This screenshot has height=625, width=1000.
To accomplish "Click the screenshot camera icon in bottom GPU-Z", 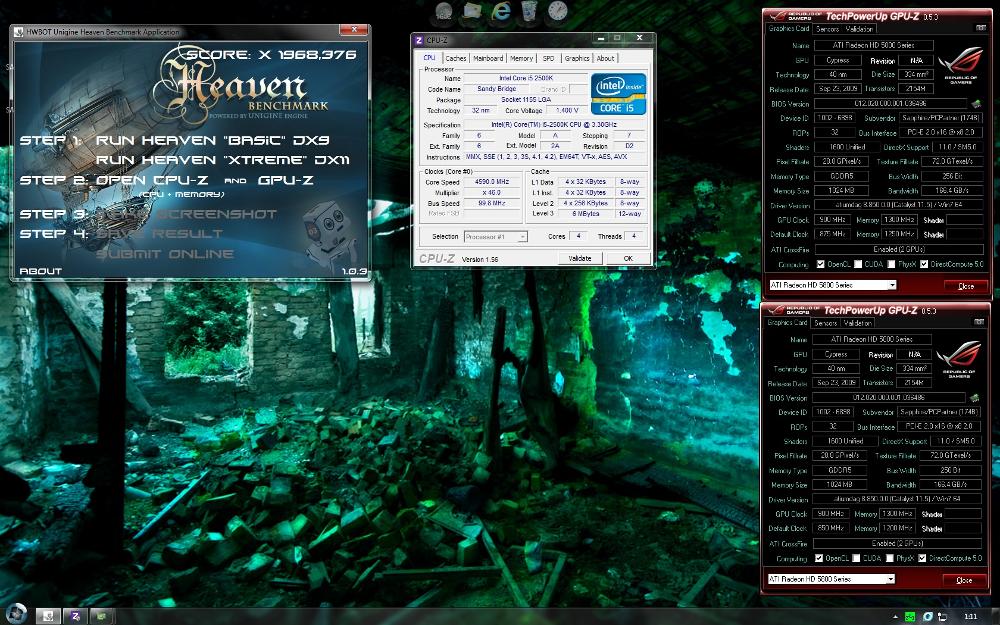I will click(978, 322).
